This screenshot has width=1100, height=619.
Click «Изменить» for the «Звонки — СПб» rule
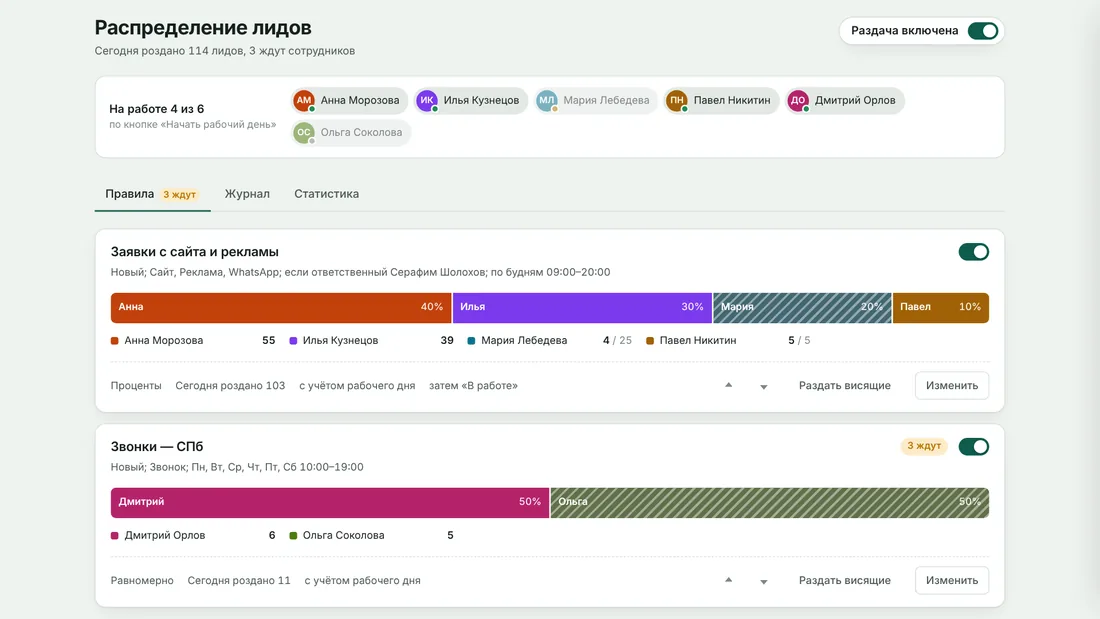pyautogui.click(x=951, y=580)
